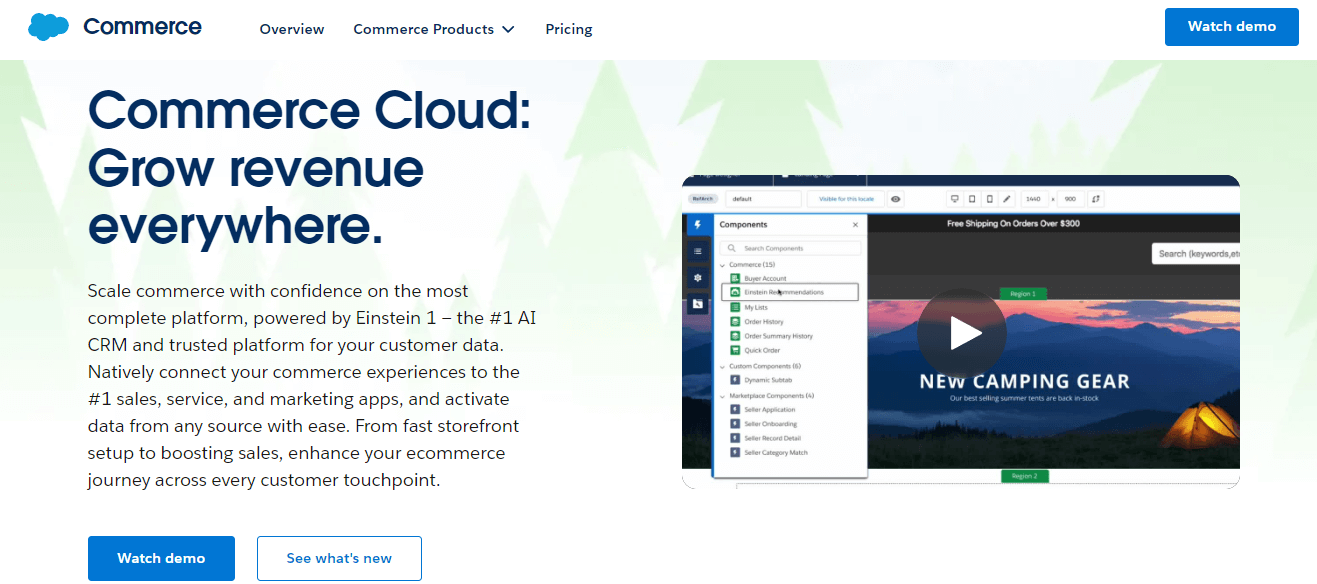The image size is (1317, 584).
Task: Click the rotate dimensions icon
Action: pos(1096,199)
